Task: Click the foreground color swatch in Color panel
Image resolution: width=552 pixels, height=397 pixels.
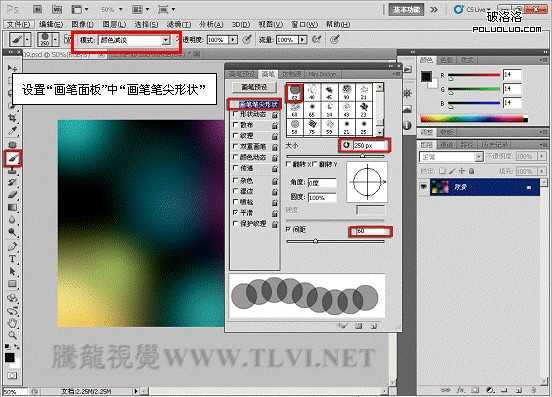Action: click(427, 77)
